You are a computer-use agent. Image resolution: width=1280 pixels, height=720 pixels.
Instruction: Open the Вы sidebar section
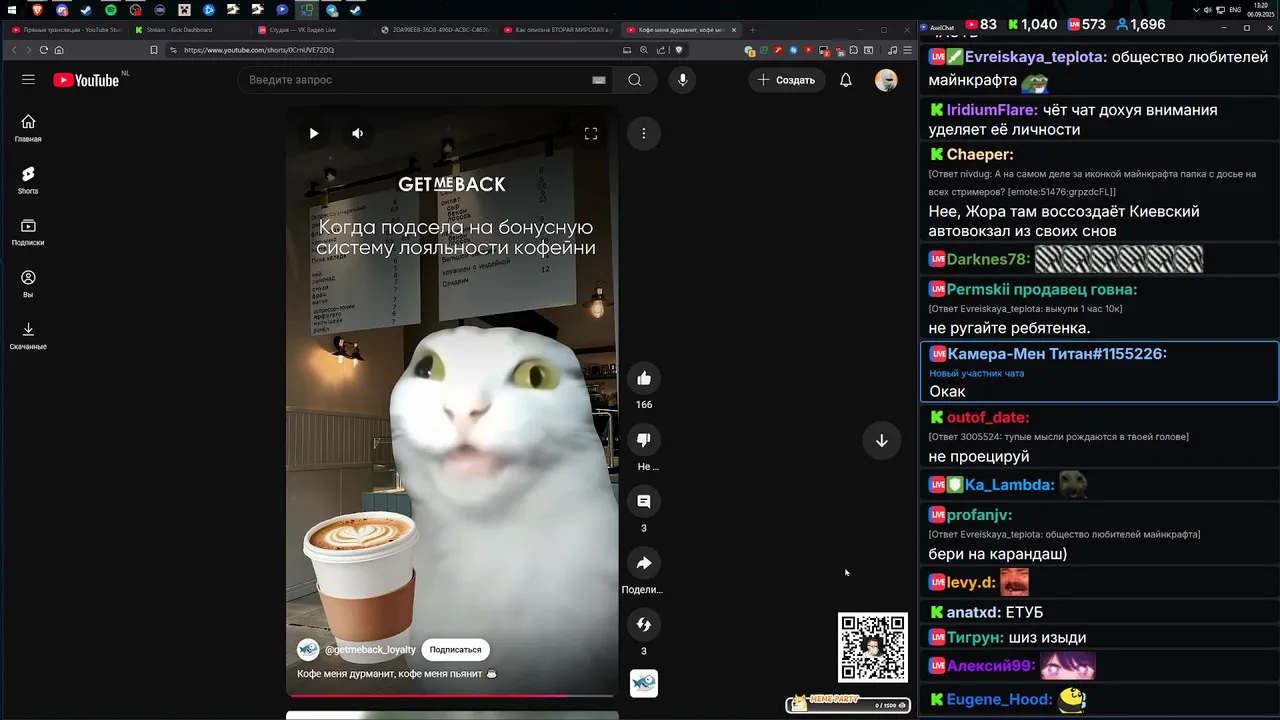(28, 284)
